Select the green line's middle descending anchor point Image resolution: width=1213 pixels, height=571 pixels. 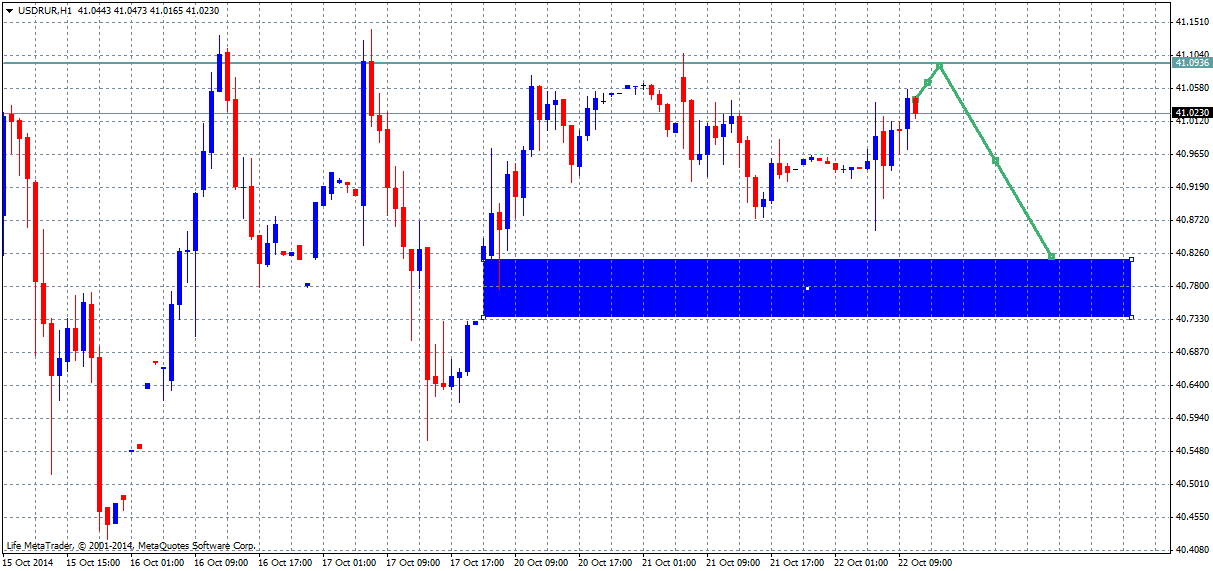pos(995,160)
